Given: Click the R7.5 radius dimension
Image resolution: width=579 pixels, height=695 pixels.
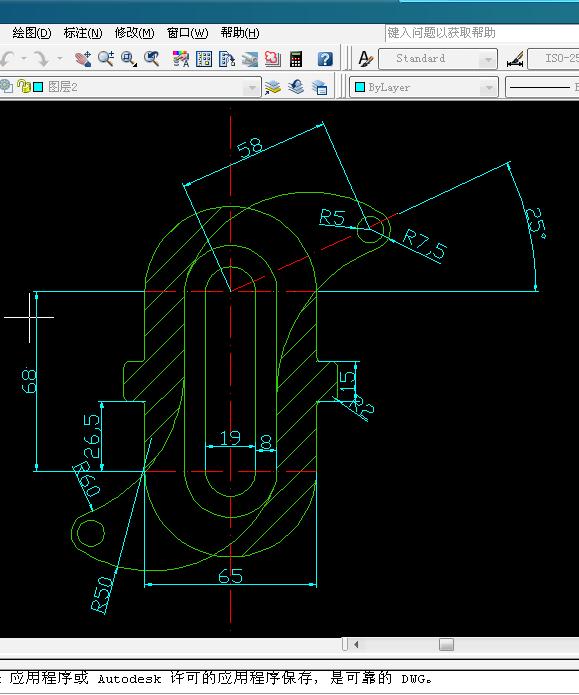Looking at the screenshot, I should pos(425,244).
